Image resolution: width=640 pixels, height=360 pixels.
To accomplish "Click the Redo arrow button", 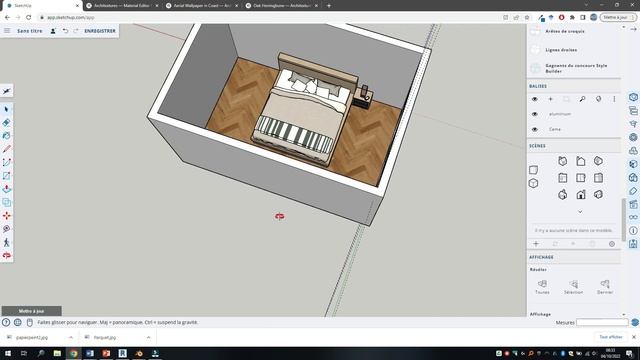I will tap(76, 31).
